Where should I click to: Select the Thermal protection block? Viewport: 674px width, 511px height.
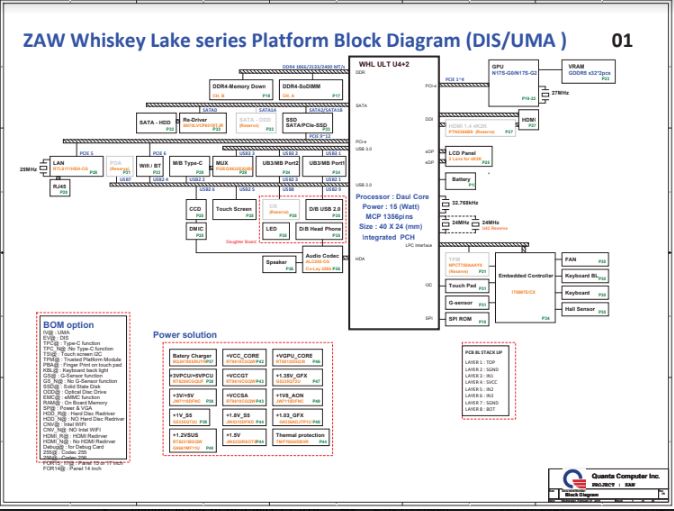click(301, 438)
